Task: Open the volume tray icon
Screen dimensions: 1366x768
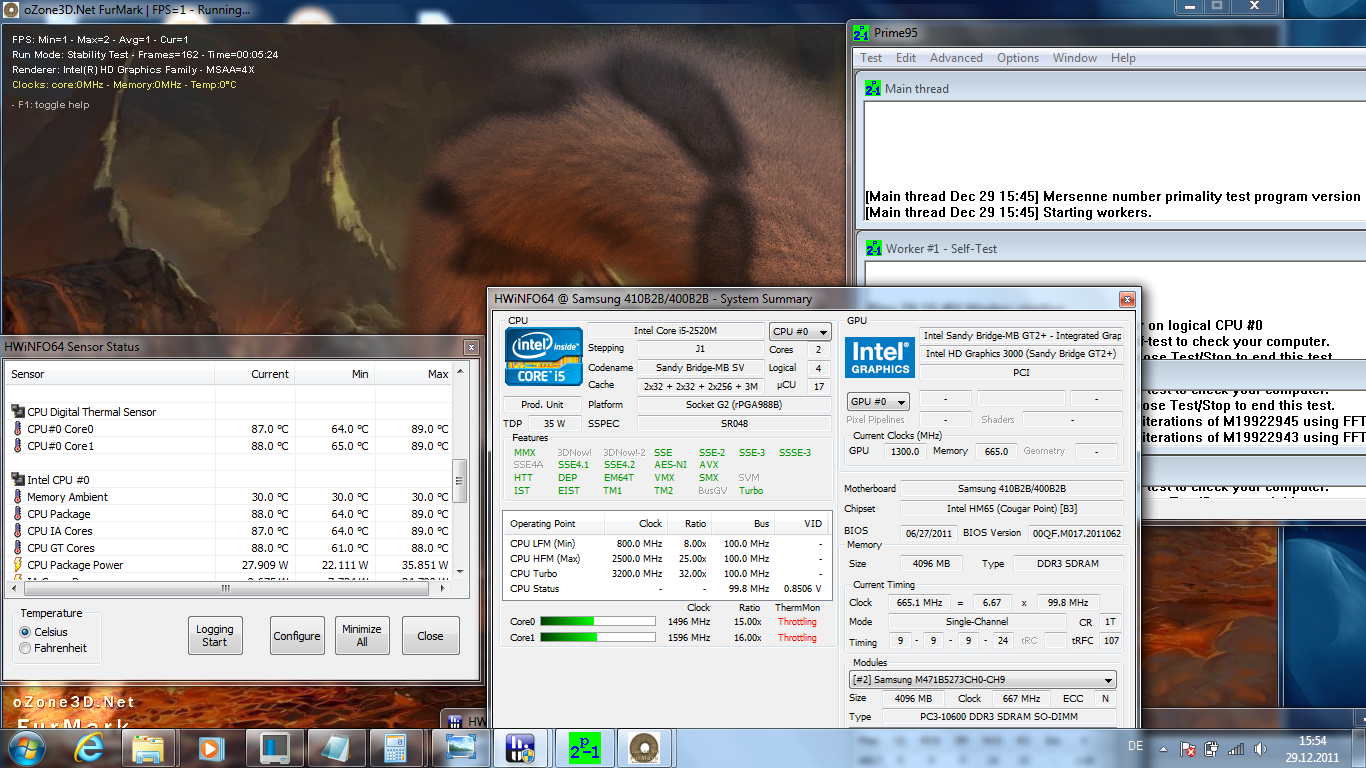Action: (x=1260, y=748)
